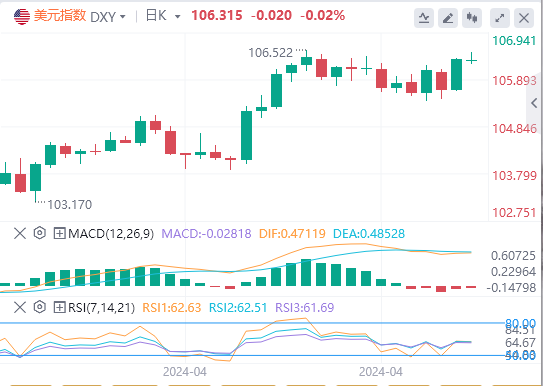Image resolution: width=543 pixels, height=386 pixels.
Task: Expand the RSI indicator pane
Action: [x=59, y=307]
